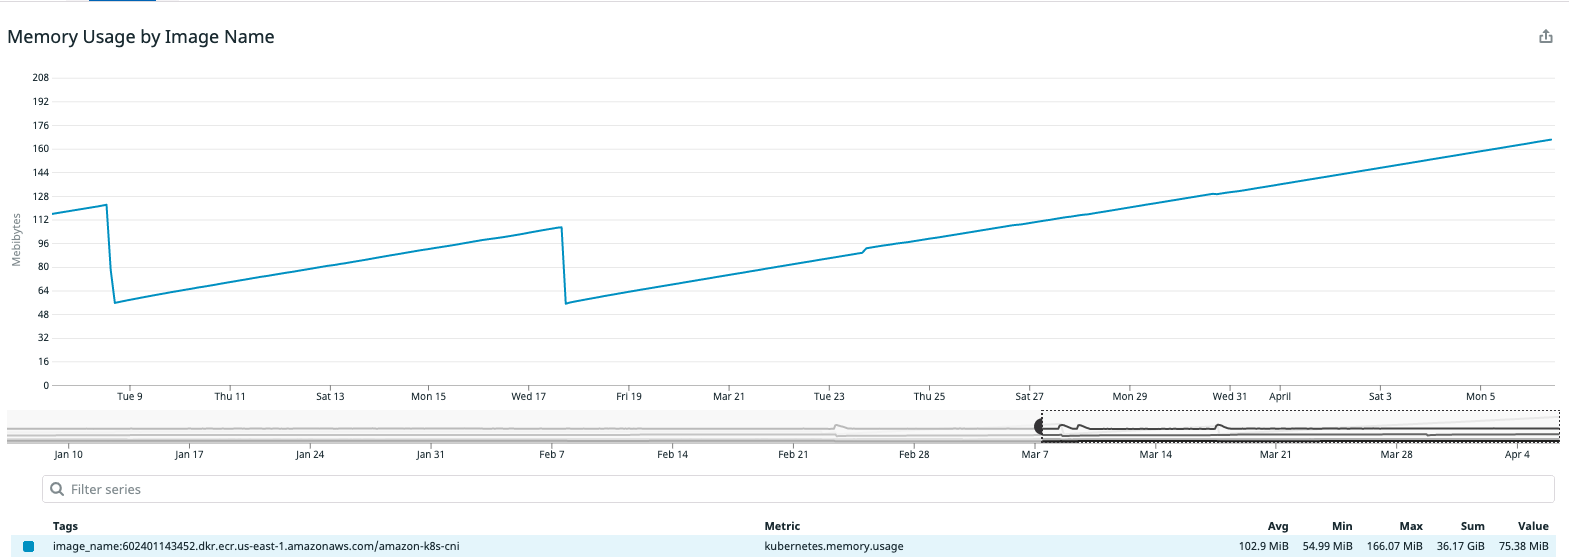Screen dimensions: 1569x558
Task: Select the image_name amazon-k8s-cni series row
Action: pyautogui.click(x=784, y=546)
